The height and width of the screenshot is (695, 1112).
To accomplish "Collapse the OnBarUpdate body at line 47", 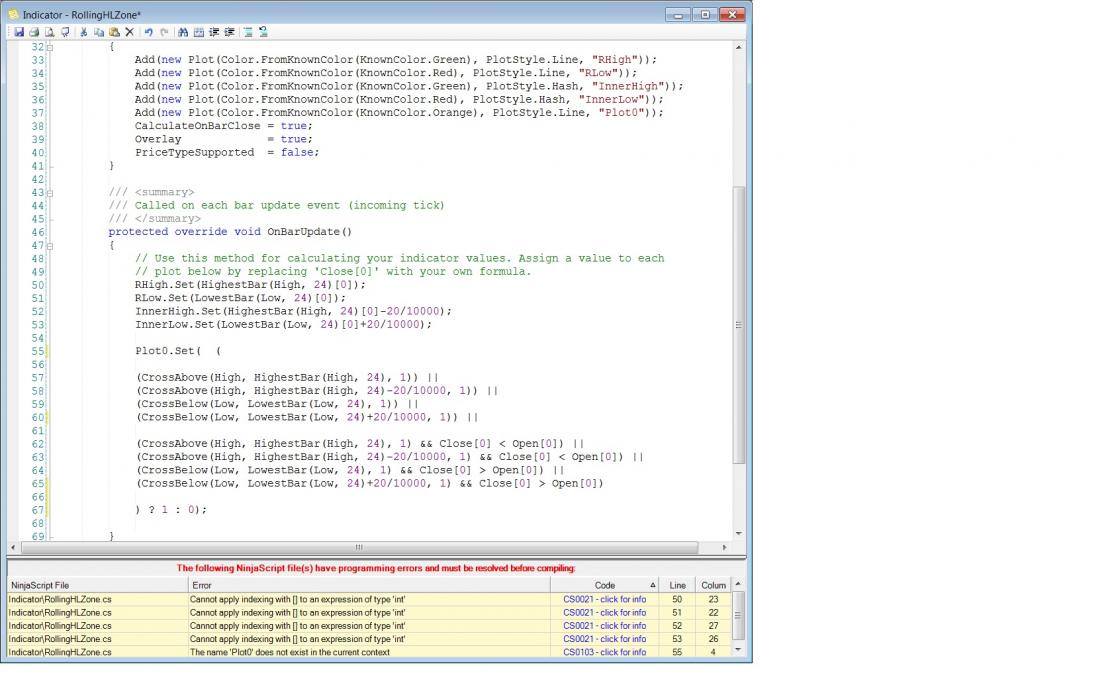I will point(51,245).
